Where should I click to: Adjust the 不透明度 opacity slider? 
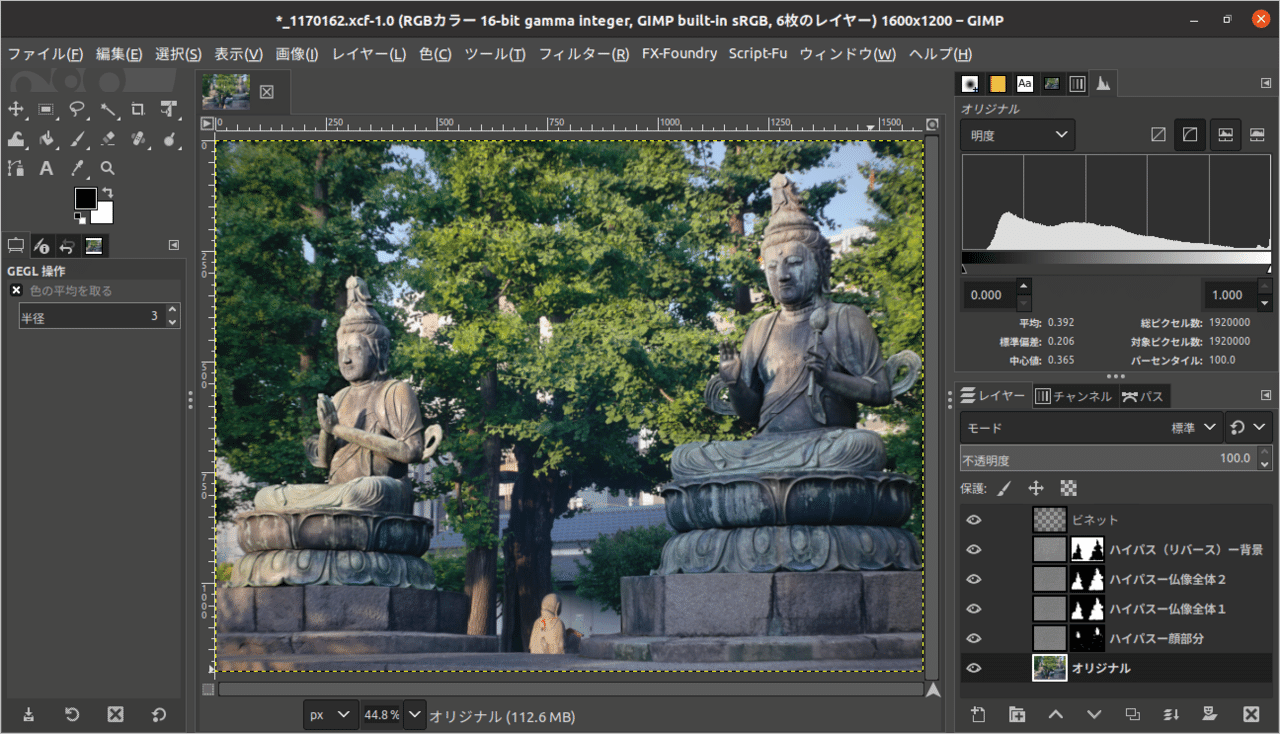1106,459
